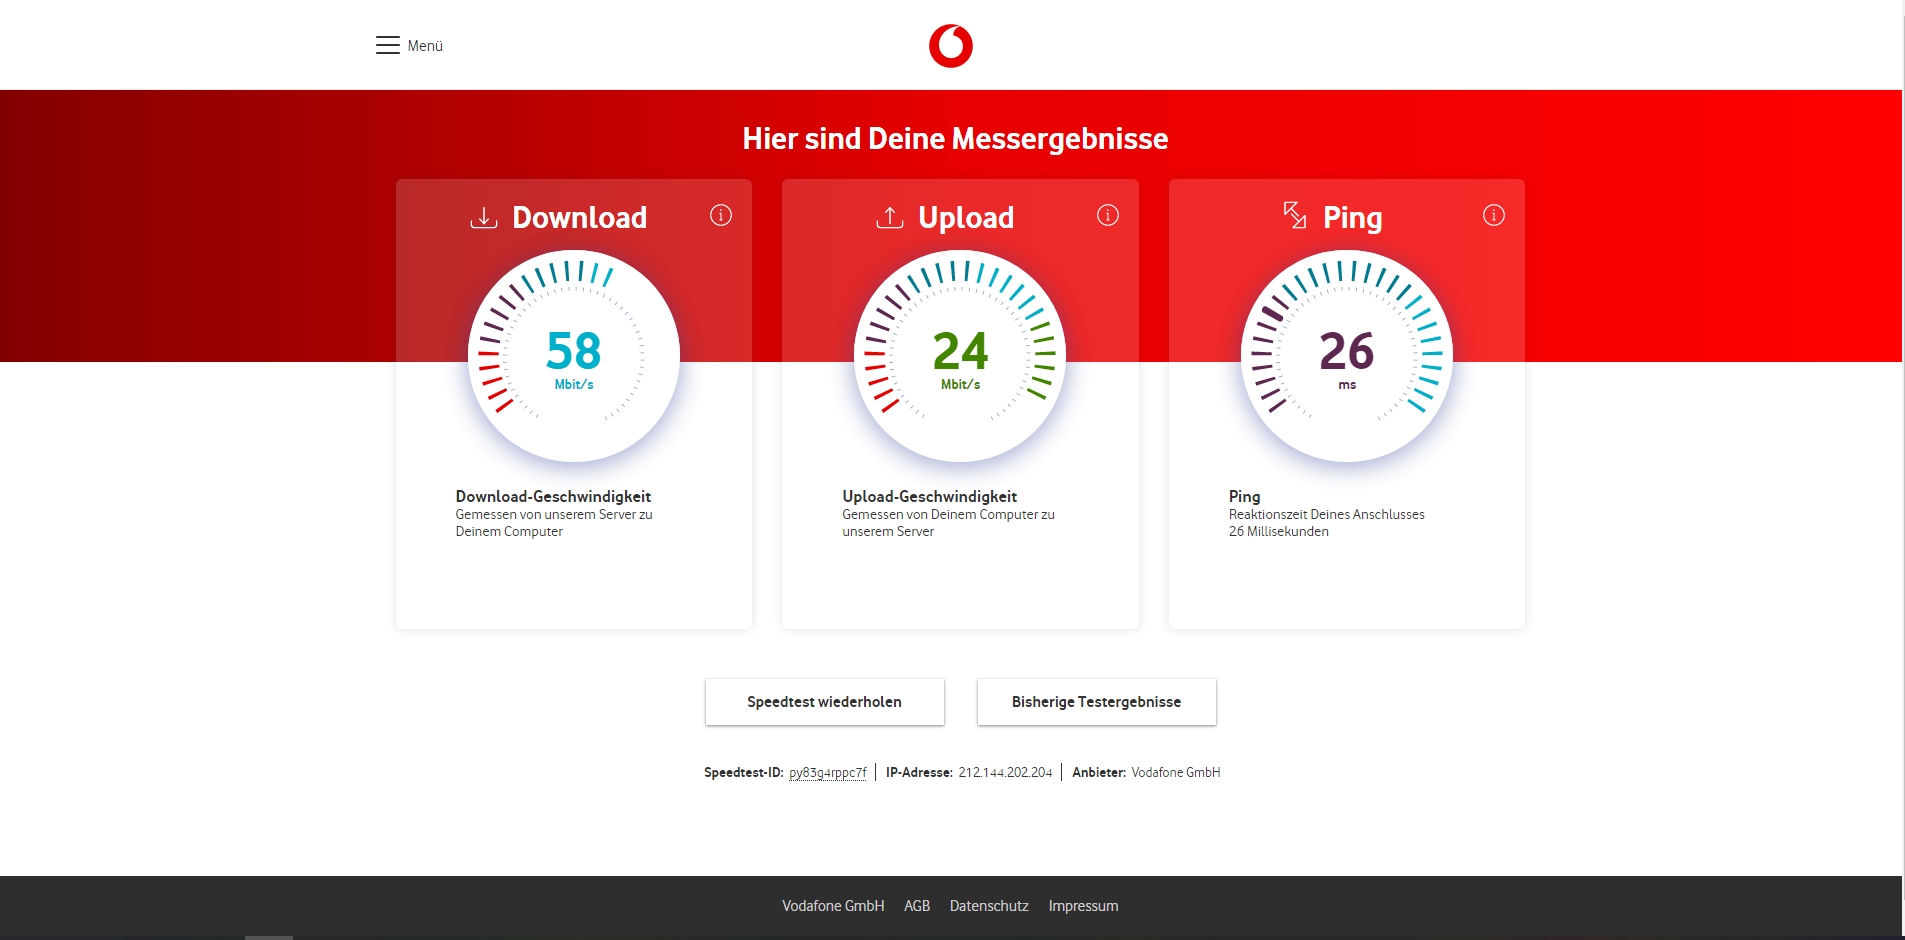
Task: Click heading 'Hier sind Deine Messergebnisse'
Action: coord(955,139)
